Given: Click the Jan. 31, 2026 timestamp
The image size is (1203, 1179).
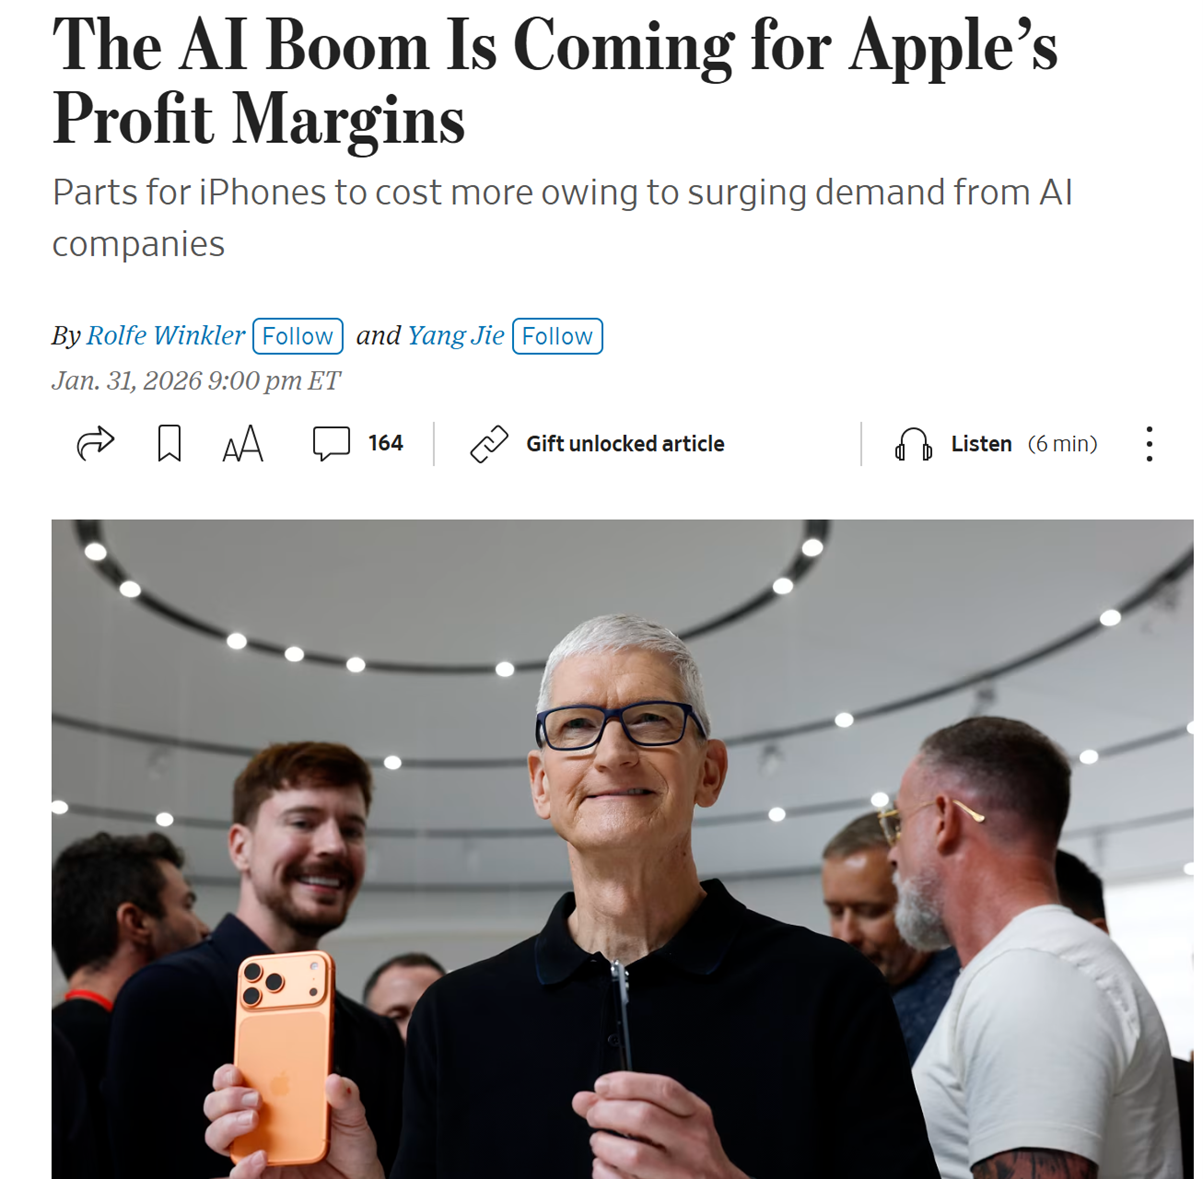Looking at the screenshot, I should (196, 381).
